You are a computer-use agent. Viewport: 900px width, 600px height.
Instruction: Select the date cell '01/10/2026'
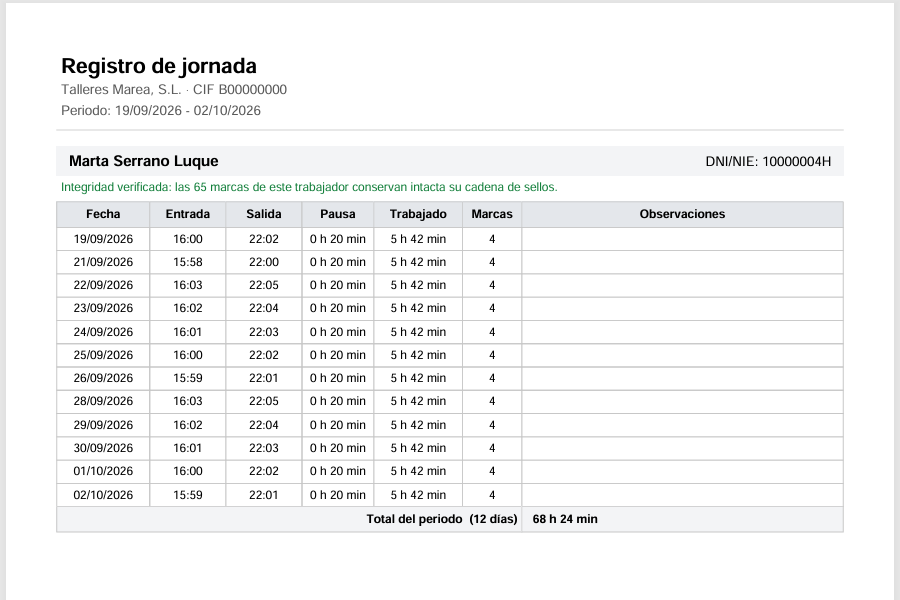pyautogui.click(x=103, y=471)
